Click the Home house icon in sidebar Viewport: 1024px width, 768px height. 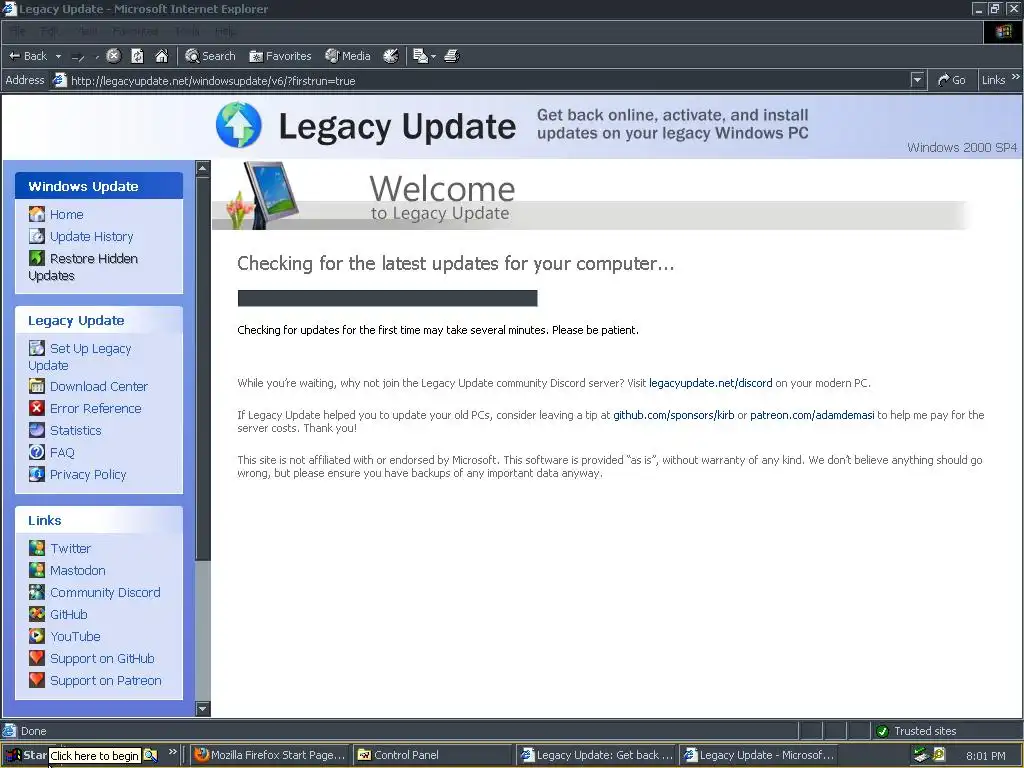(37, 214)
